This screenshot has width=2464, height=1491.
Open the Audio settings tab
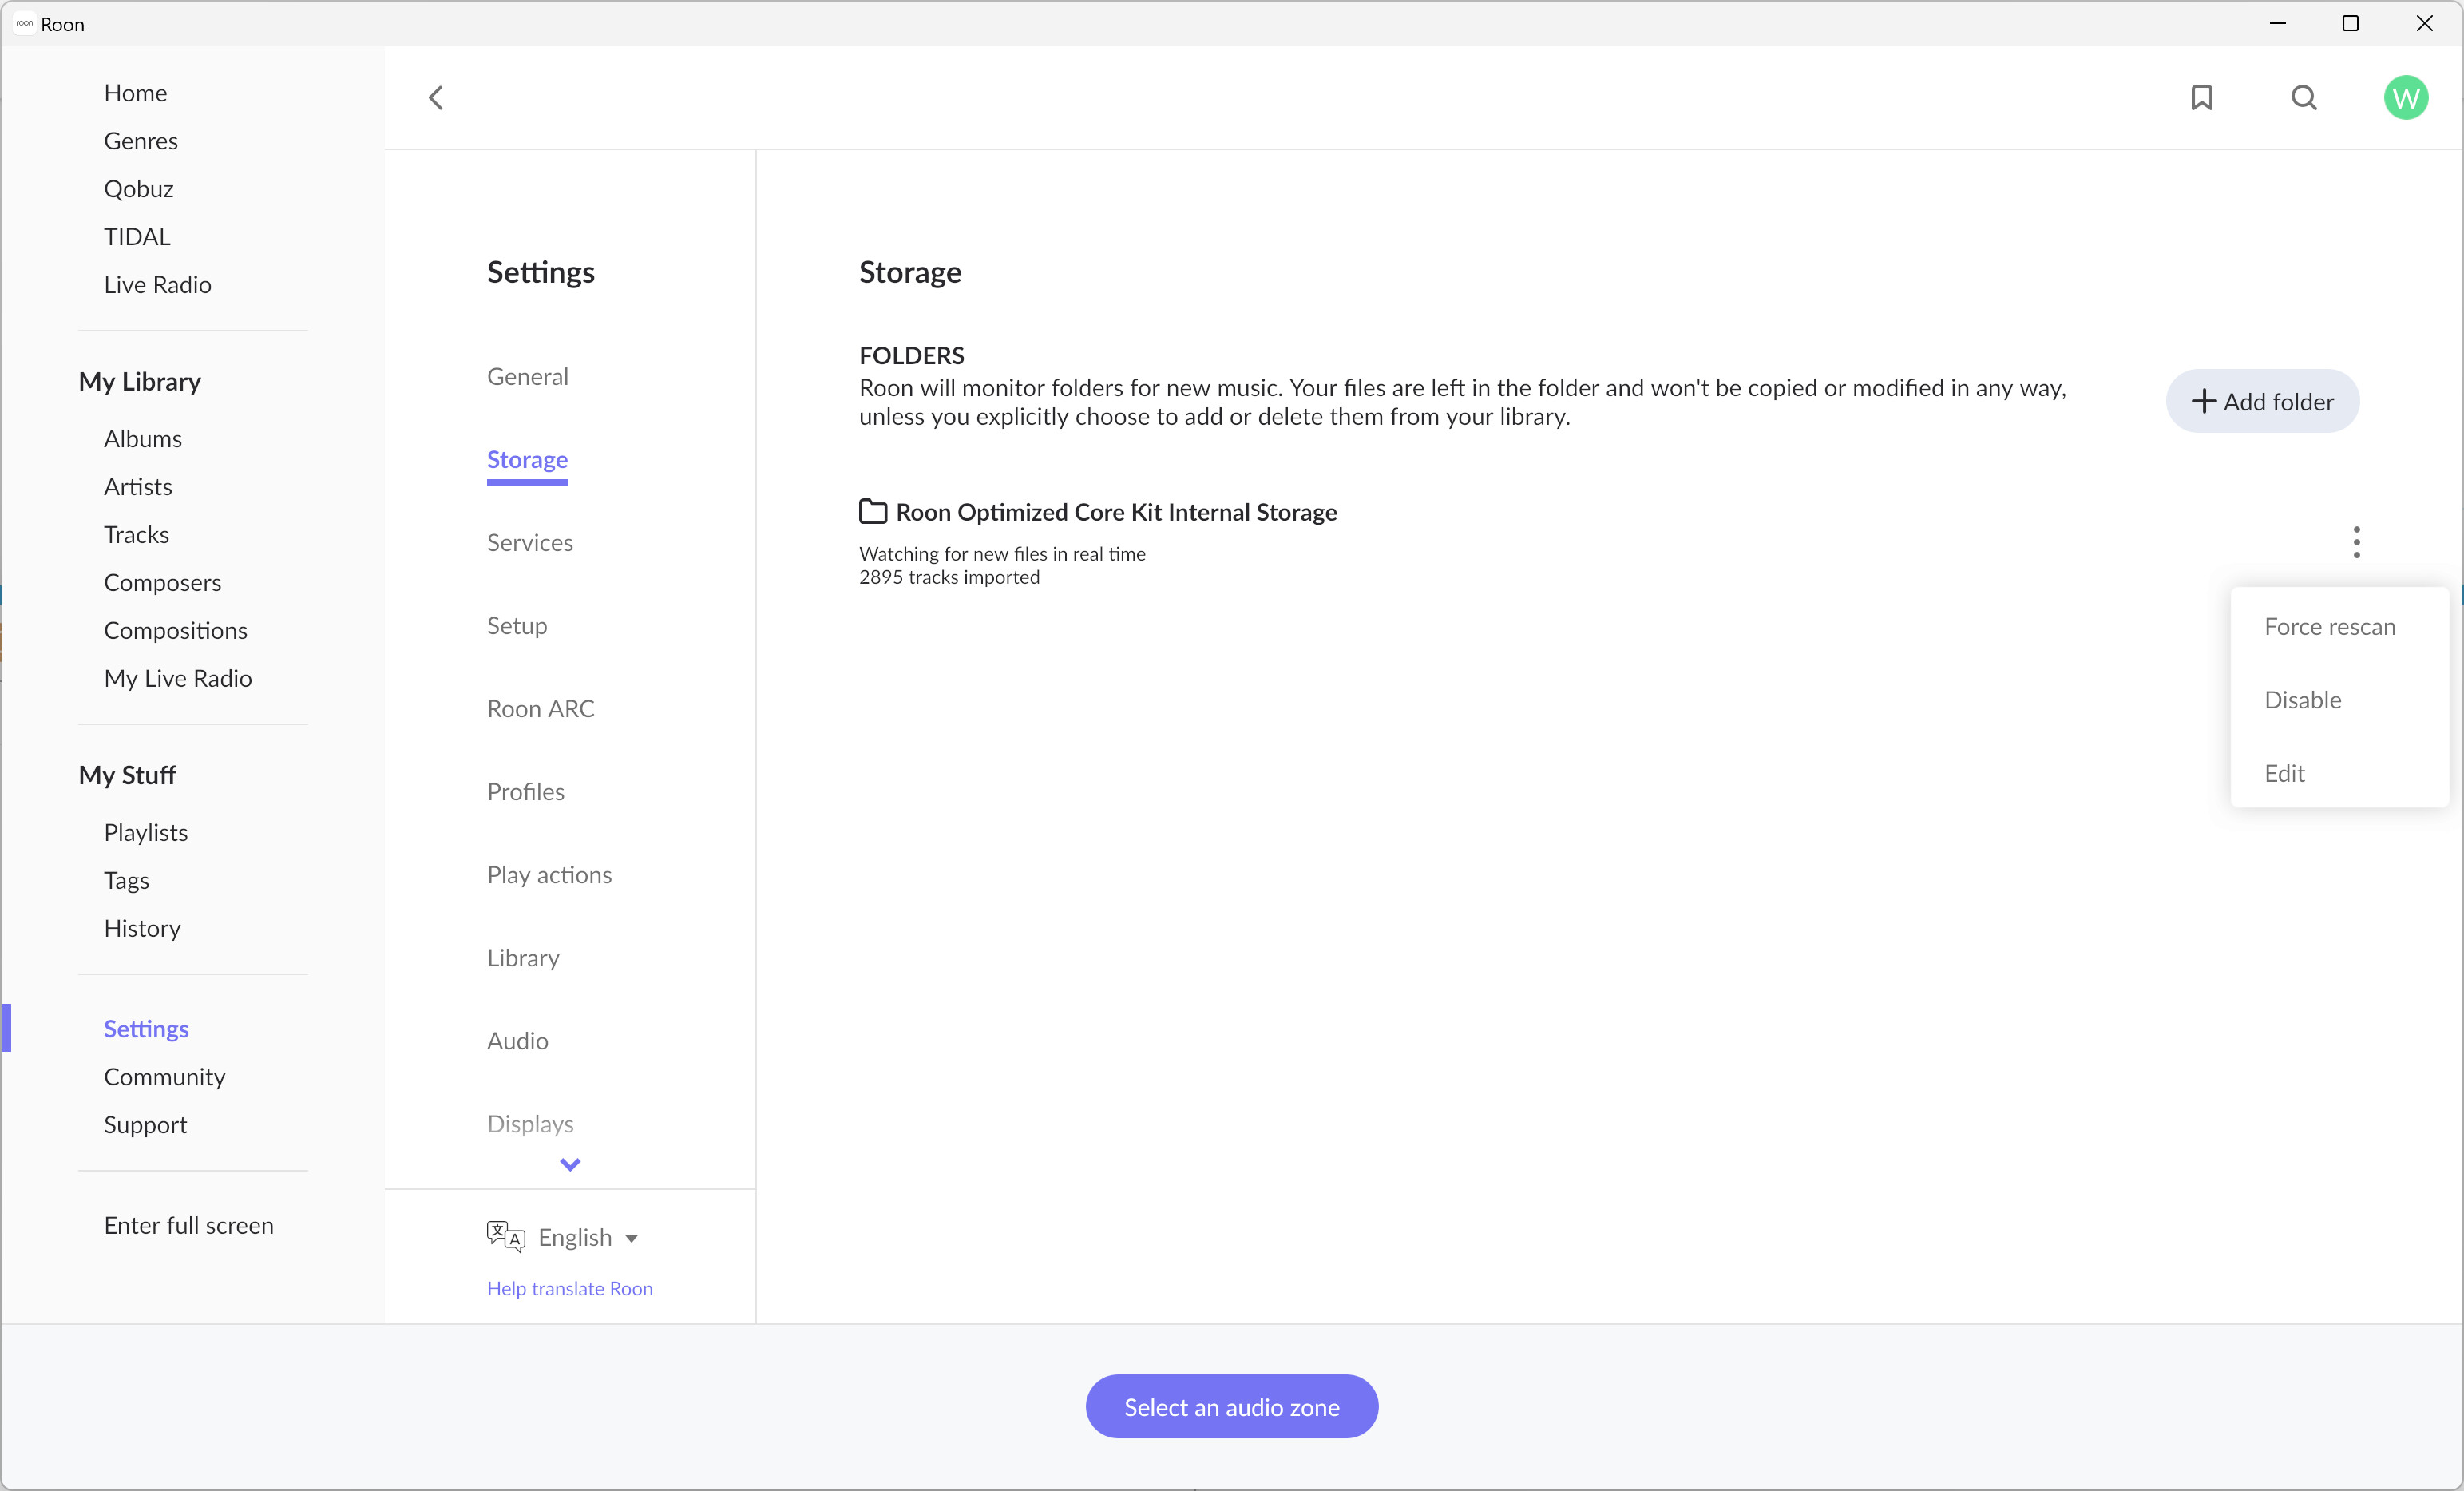517,1040
